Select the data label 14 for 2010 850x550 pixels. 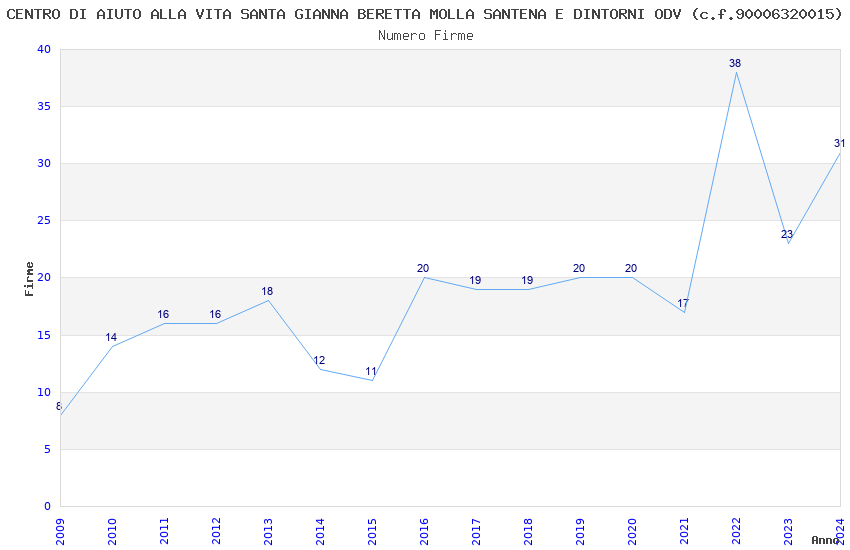111,338
